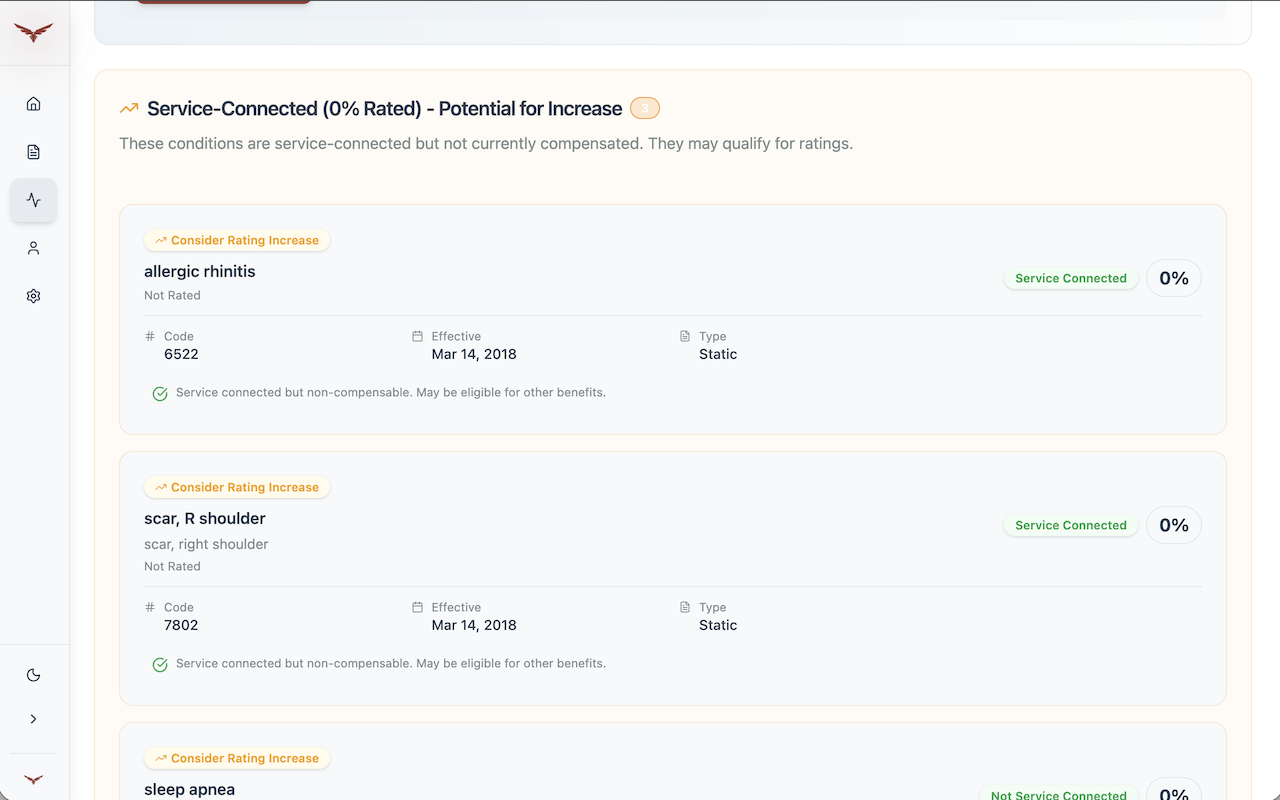
Task: Select the activity pulse icon in sidebar
Action: 33,200
